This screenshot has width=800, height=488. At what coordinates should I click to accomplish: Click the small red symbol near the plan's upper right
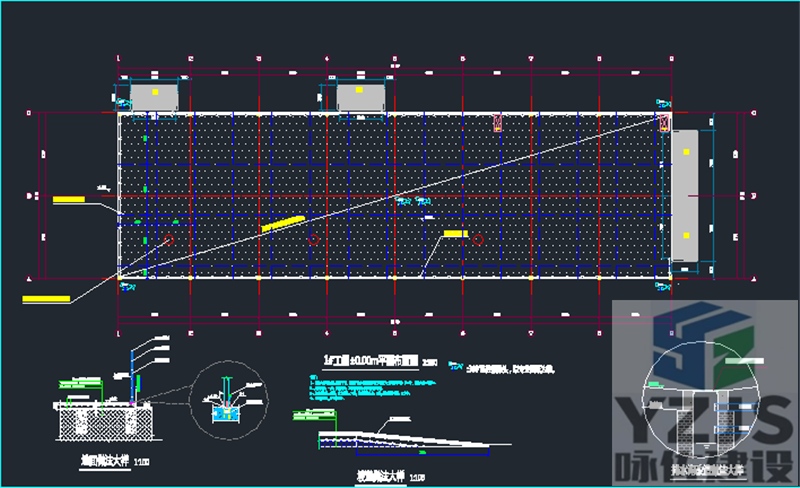[497, 123]
